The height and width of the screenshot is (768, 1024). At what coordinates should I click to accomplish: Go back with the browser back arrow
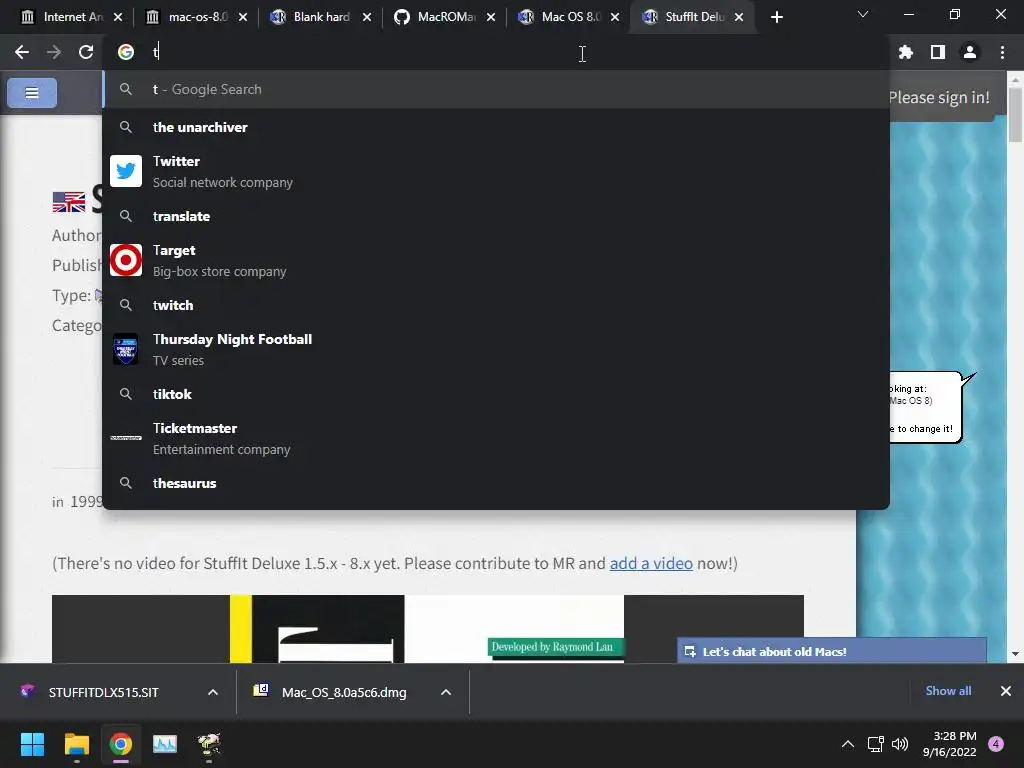pyautogui.click(x=22, y=52)
